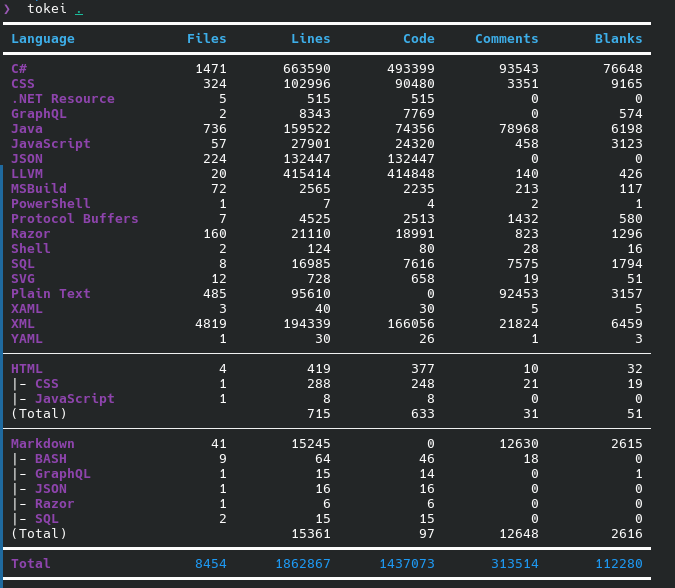Image resolution: width=675 pixels, height=588 pixels.
Task: Click the total blanks value 112280
Action: click(x=619, y=564)
